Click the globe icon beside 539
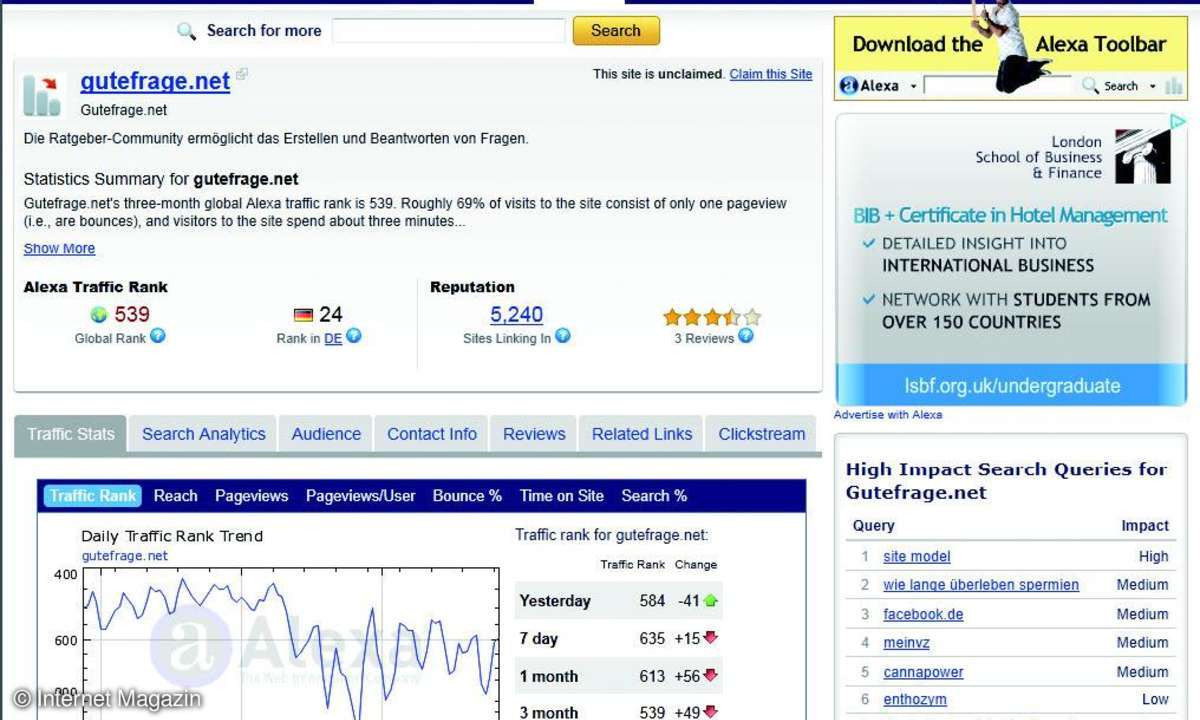The height and width of the screenshot is (720, 1200). click(99, 315)
